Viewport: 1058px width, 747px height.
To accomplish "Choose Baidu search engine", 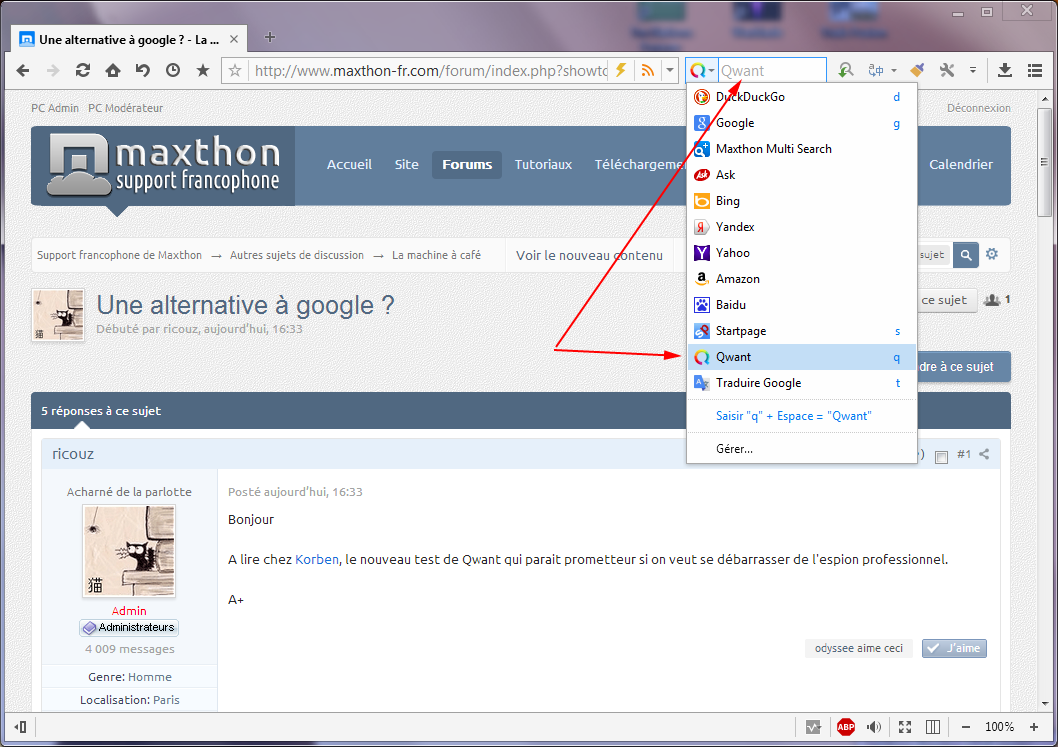I will tap(802, 304).
